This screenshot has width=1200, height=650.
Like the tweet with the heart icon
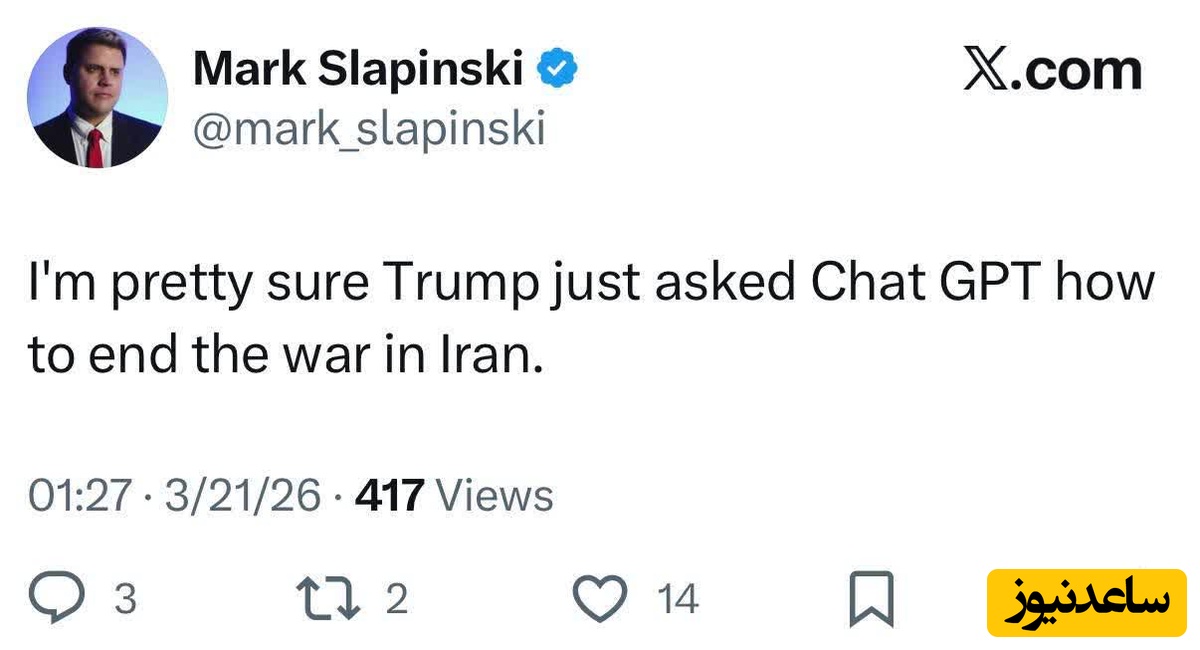(x=601, y=599)
